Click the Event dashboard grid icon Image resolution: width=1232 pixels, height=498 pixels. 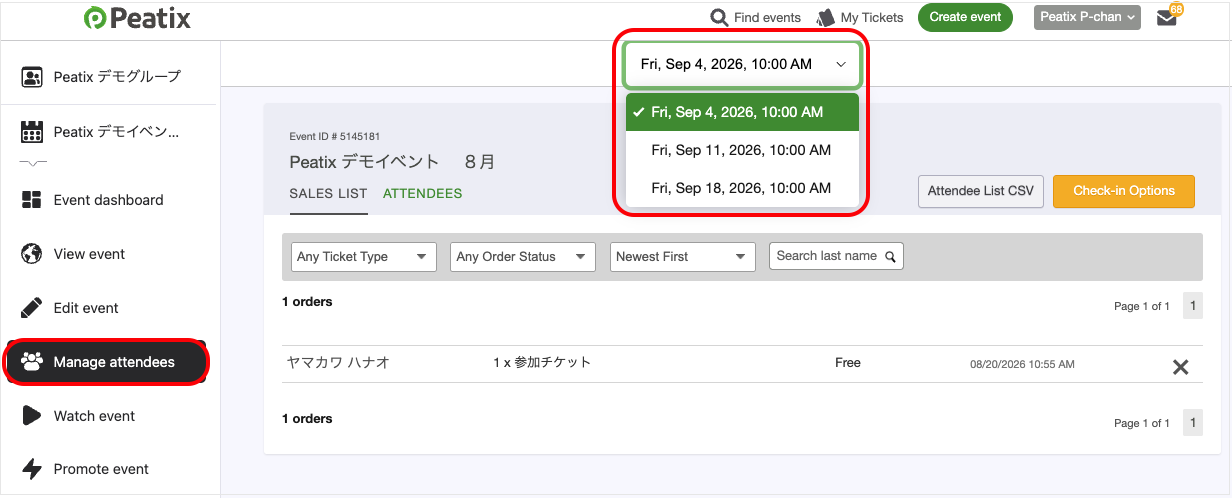tap(32, 200)
